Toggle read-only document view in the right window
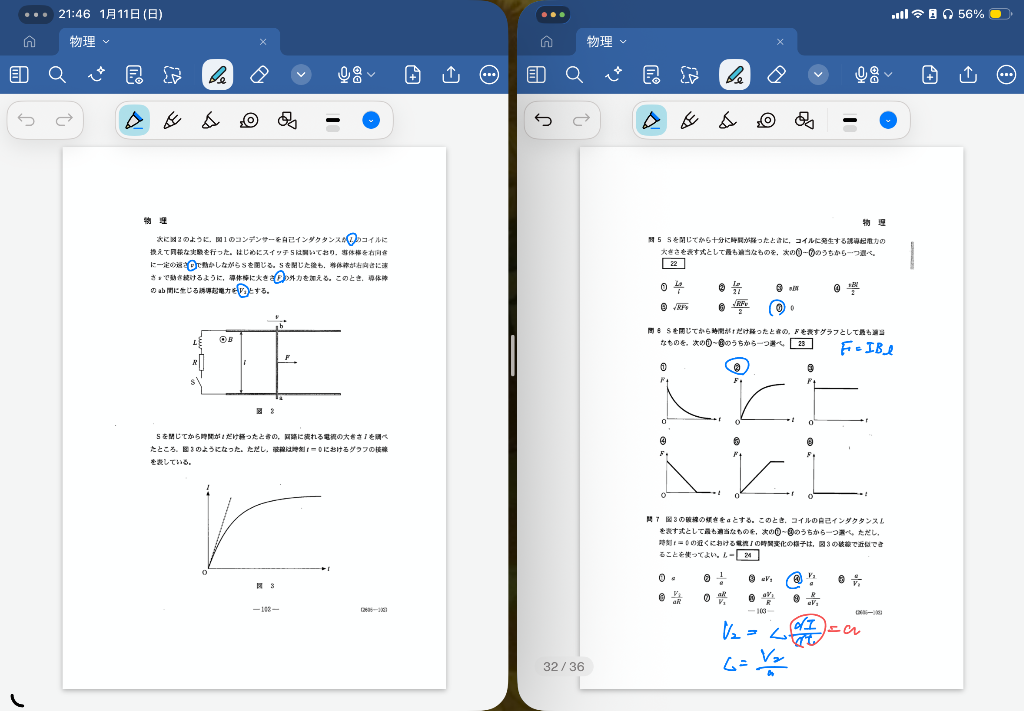This screenshot has width=1024, height=711. point(652,75)
